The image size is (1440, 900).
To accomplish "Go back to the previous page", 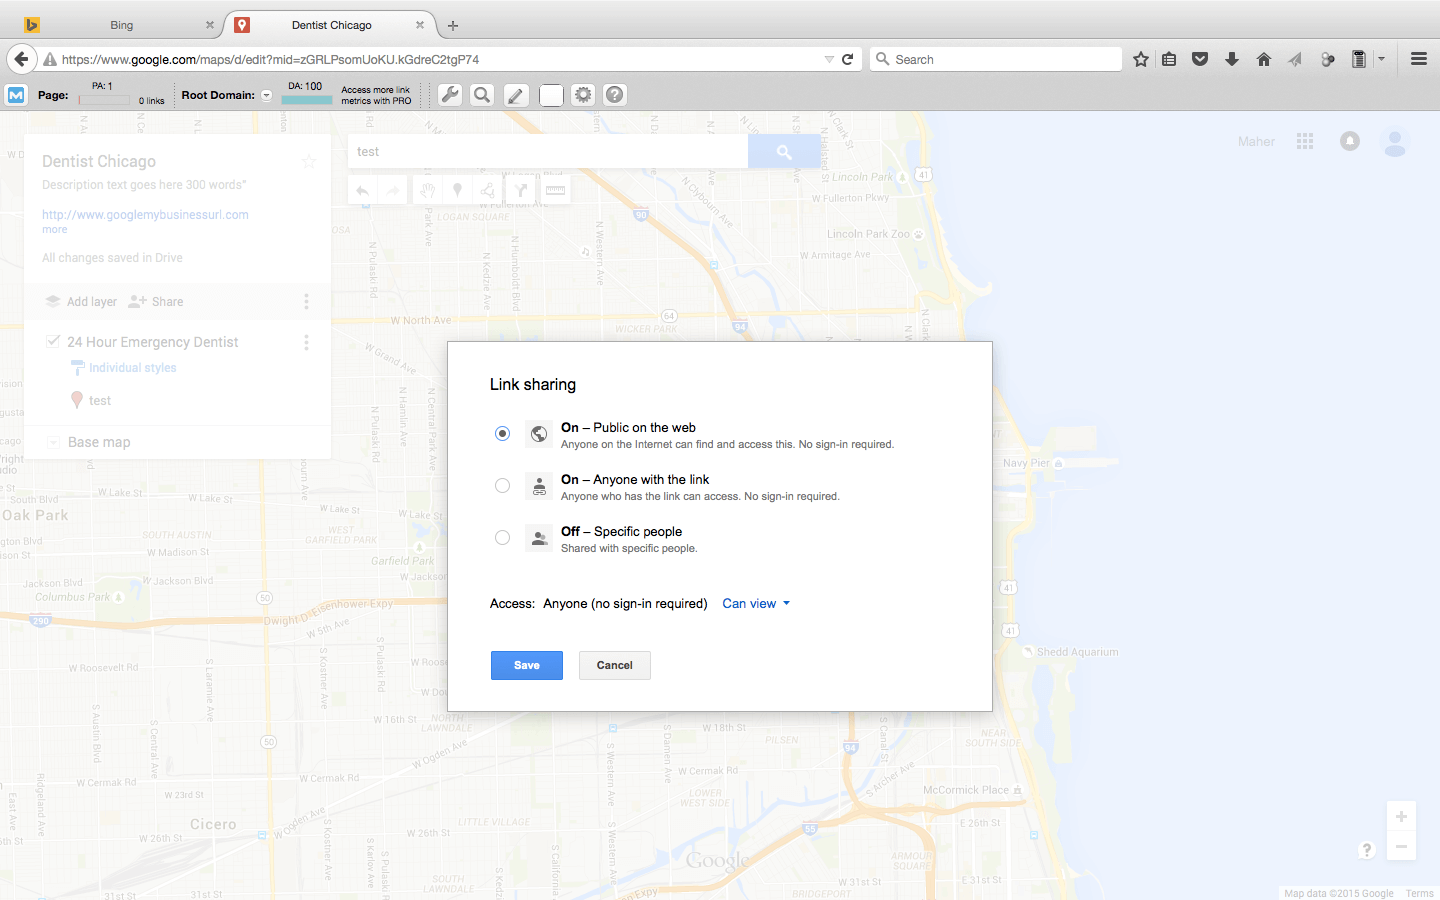I will (x=21, y=59).
